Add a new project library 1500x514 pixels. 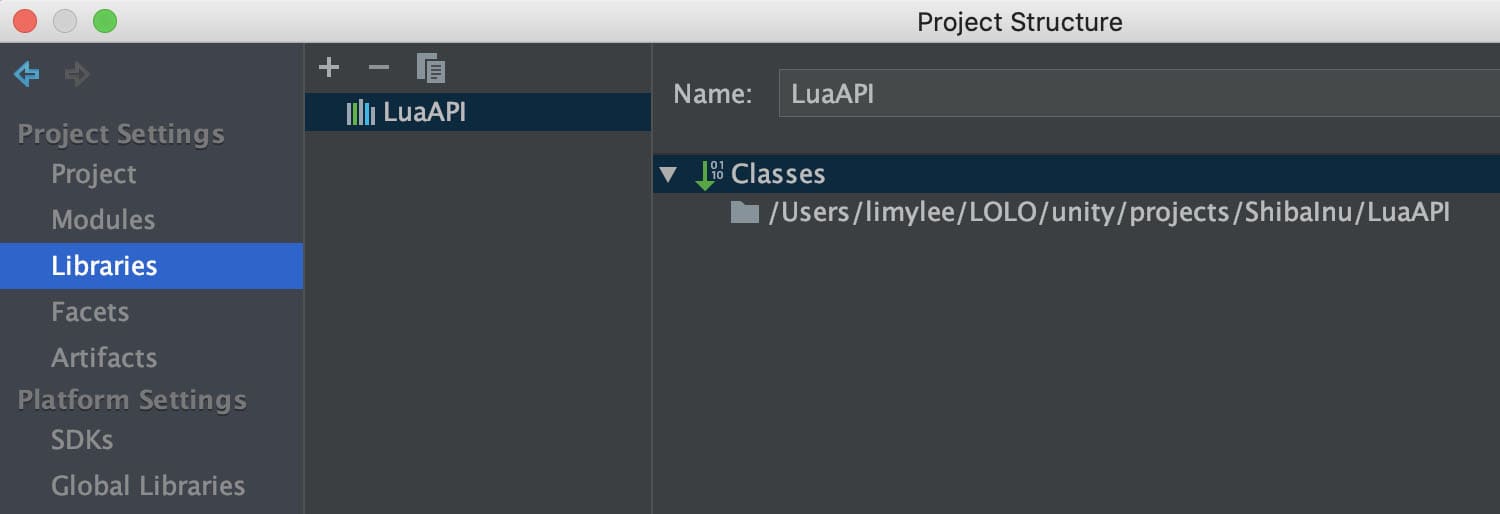click(329, 68)
